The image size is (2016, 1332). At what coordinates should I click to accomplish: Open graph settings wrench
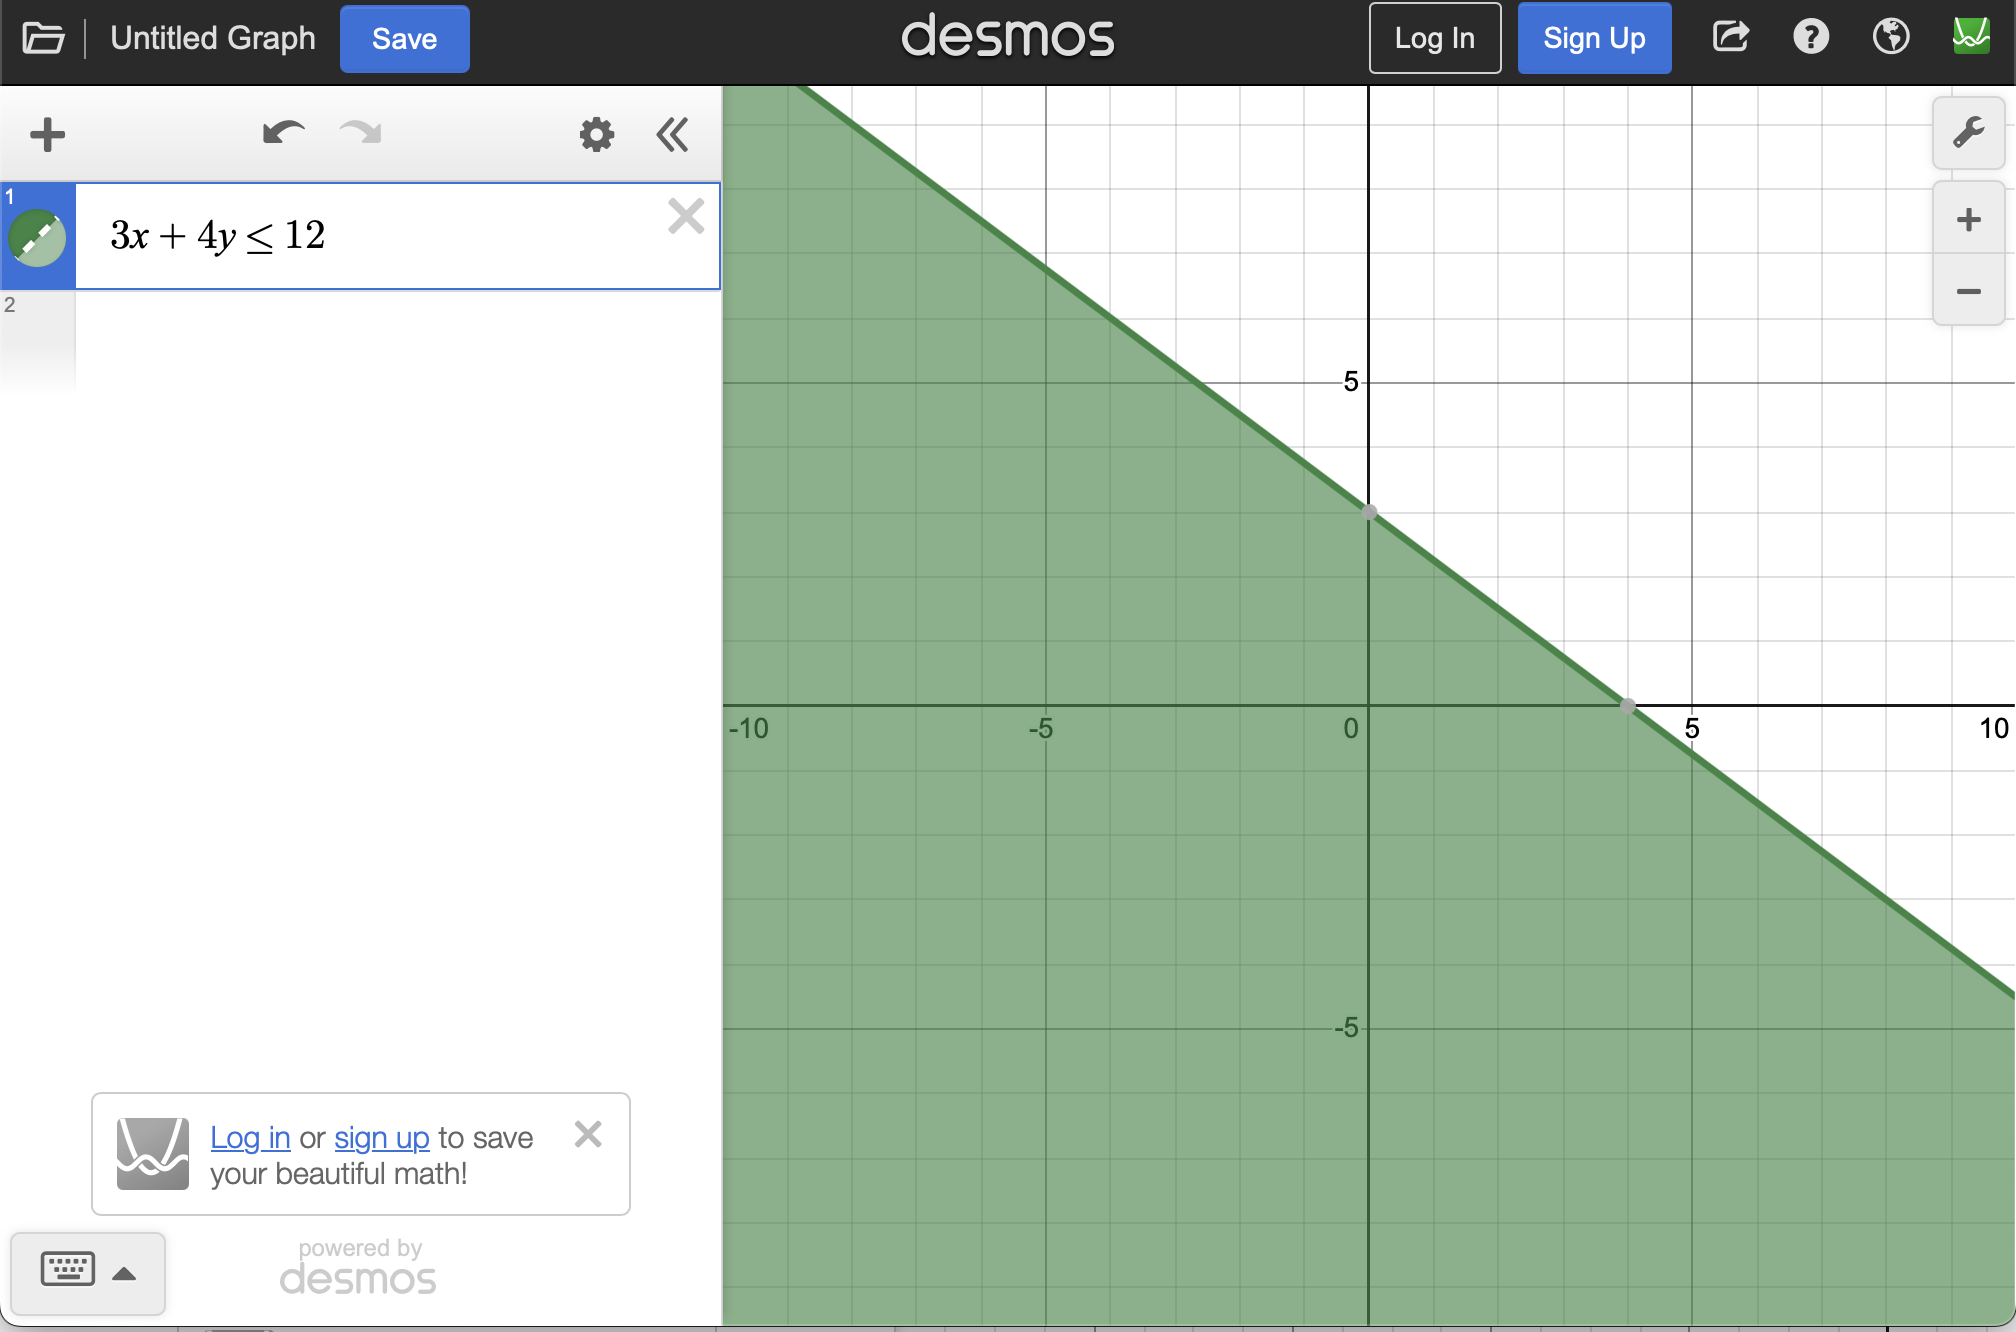coord(1968,133)
